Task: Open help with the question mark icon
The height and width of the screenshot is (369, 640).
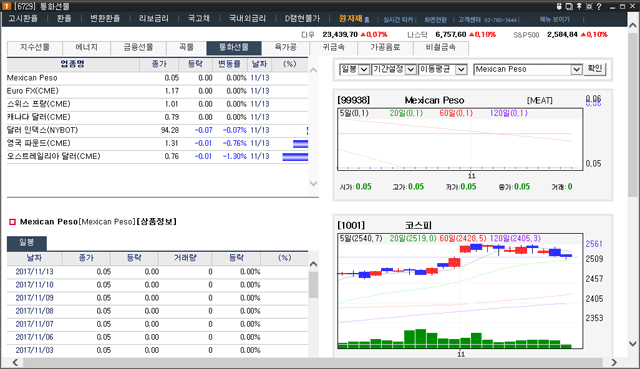Action: [599, 6]
